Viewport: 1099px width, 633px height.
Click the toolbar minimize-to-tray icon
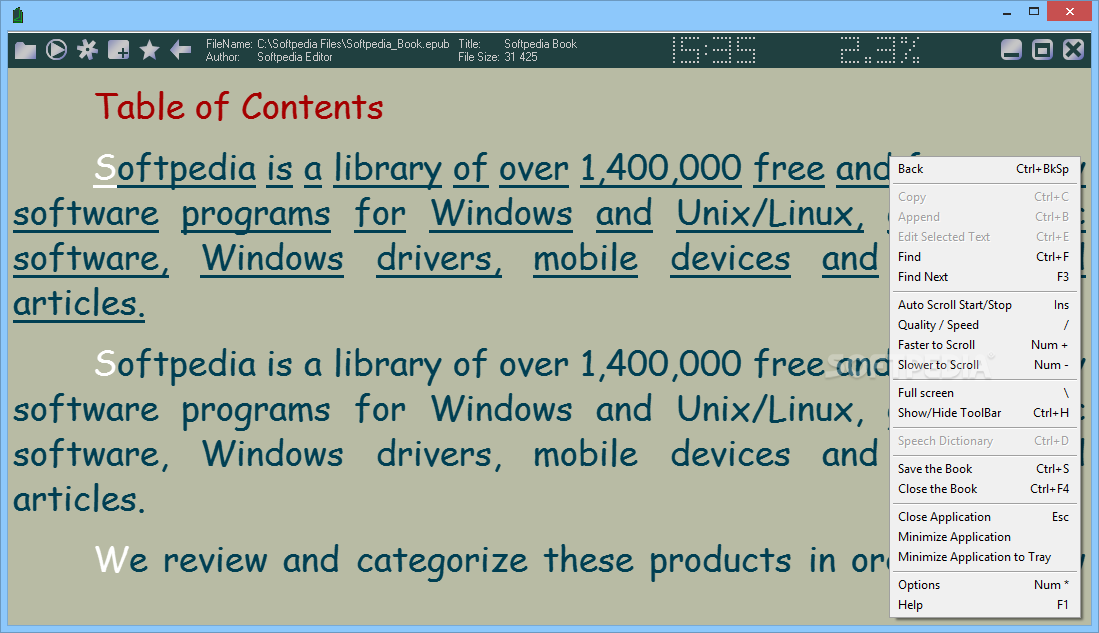point(1011,50)
